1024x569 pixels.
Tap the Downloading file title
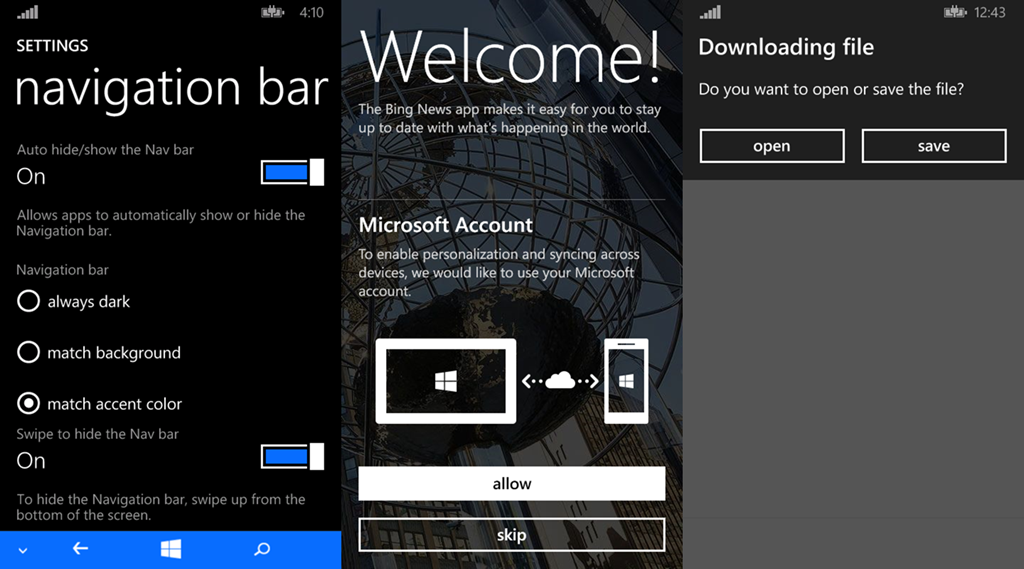pyautogui.click(x=786, y=47)
